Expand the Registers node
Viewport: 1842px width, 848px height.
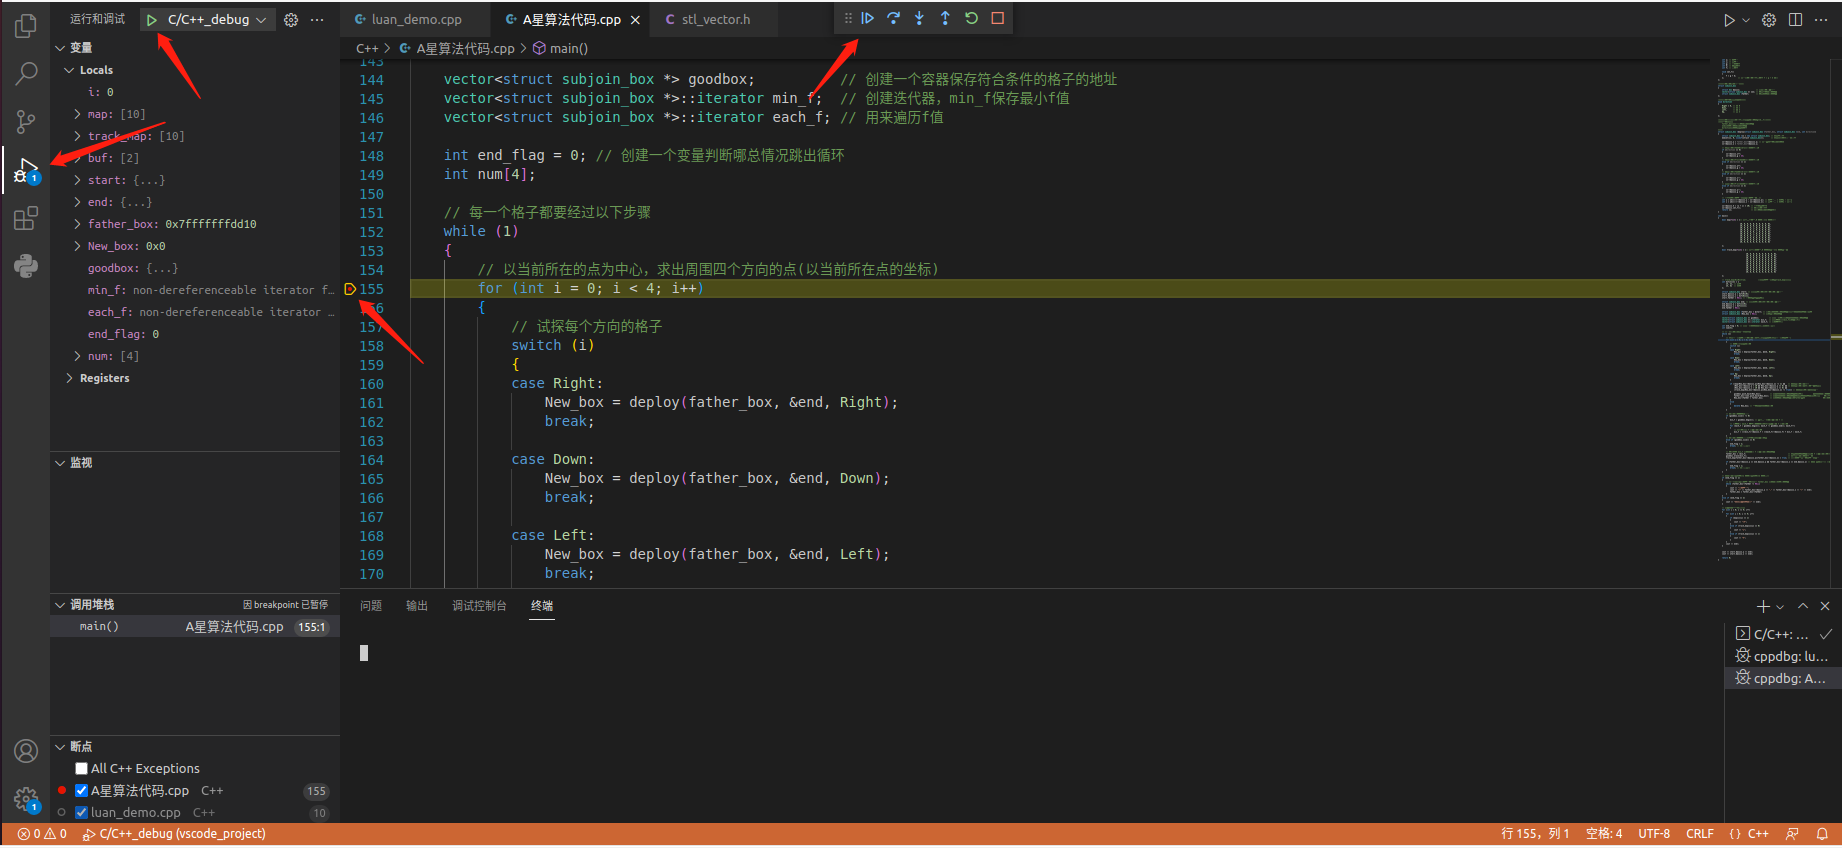pyautogui.click(x=69, y=378)
